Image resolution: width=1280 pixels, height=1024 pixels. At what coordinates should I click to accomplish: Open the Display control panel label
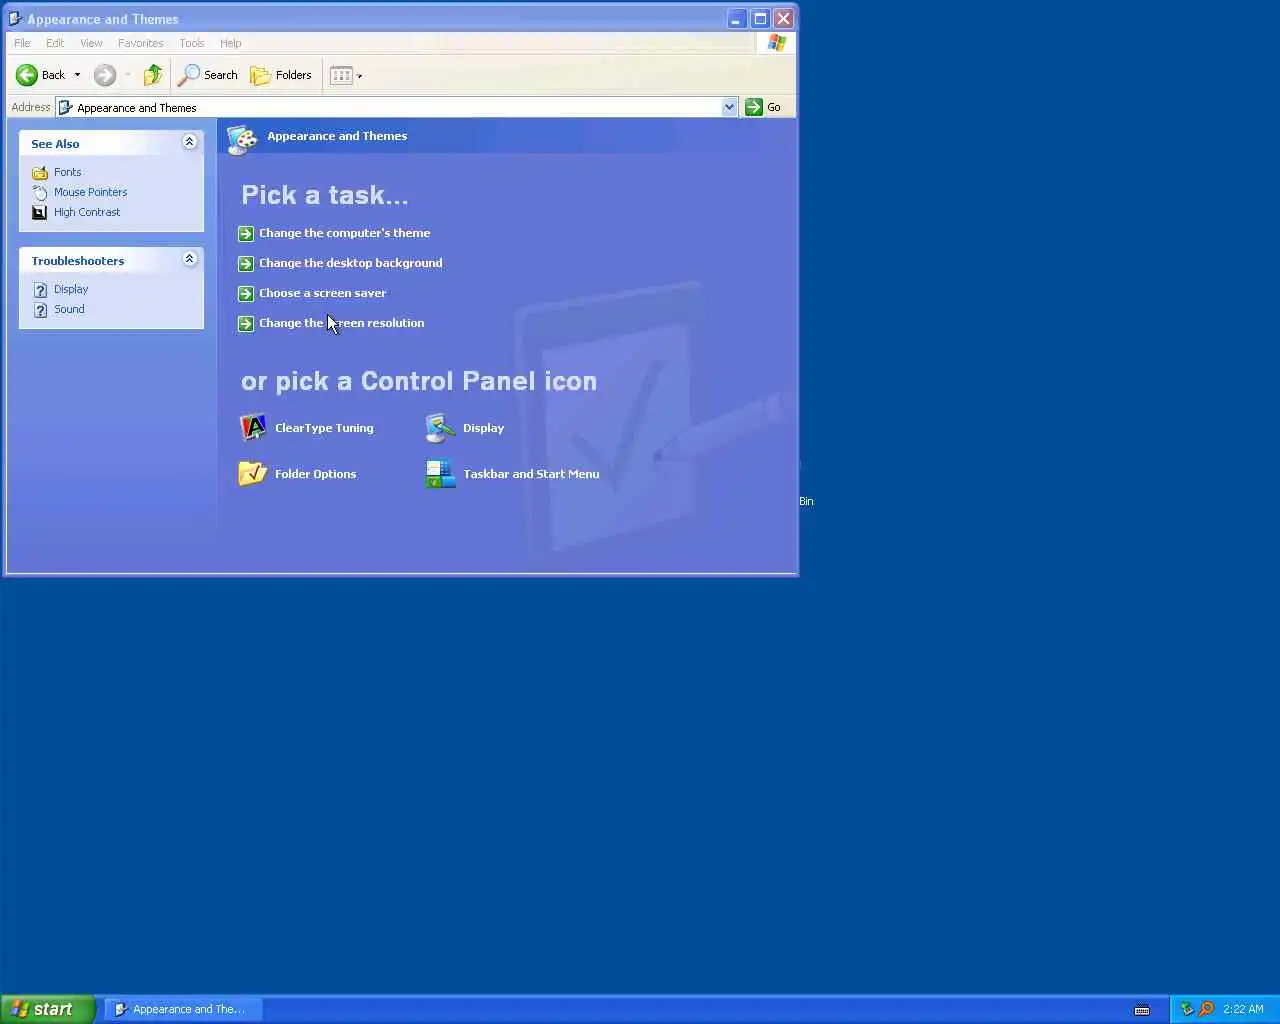(483, 428)
